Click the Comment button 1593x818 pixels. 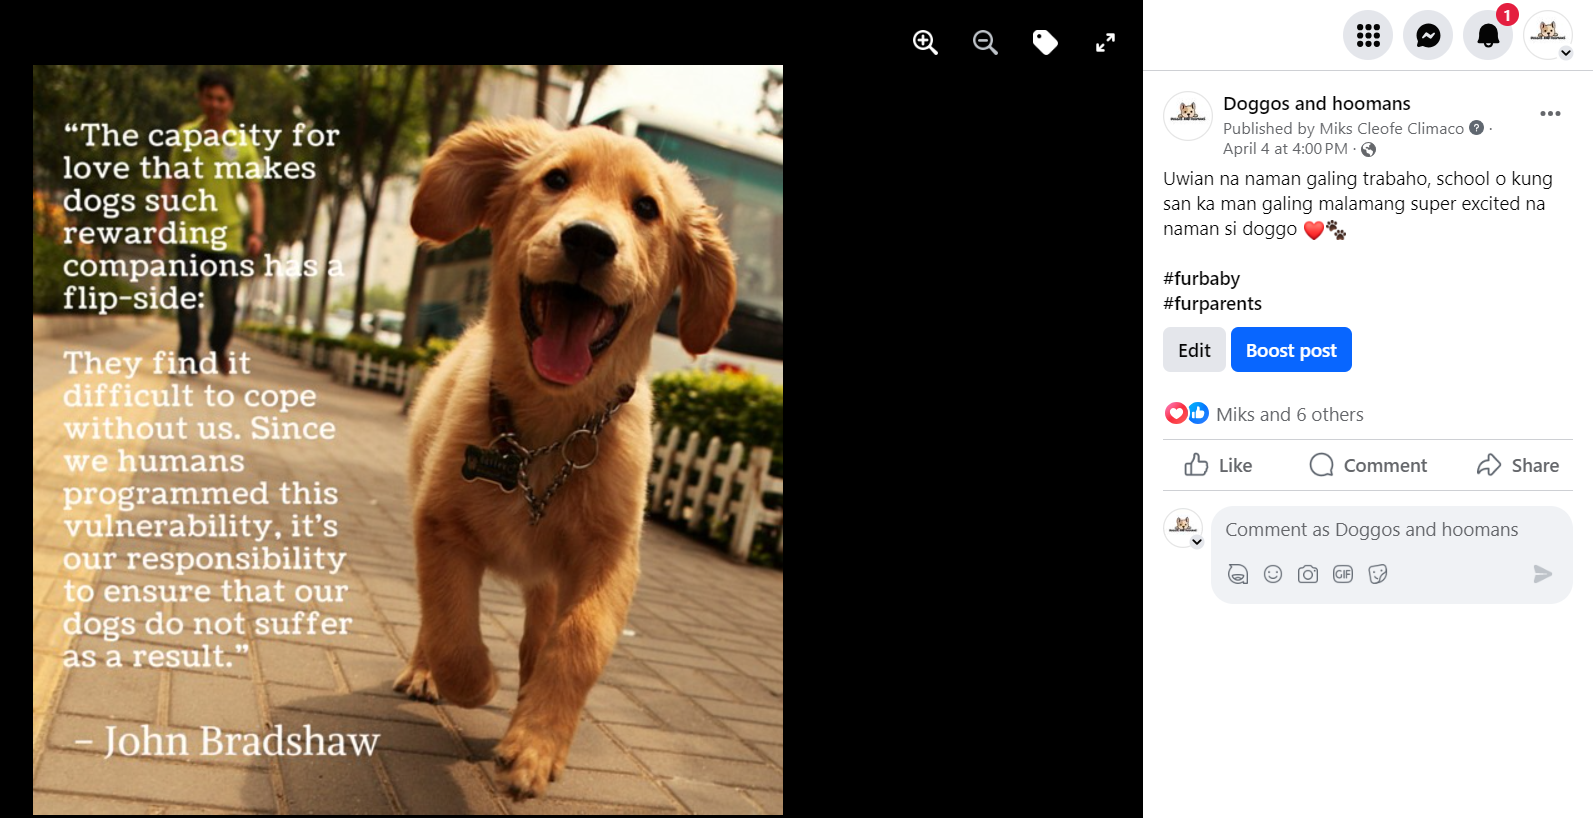(x=1368, y=465)
